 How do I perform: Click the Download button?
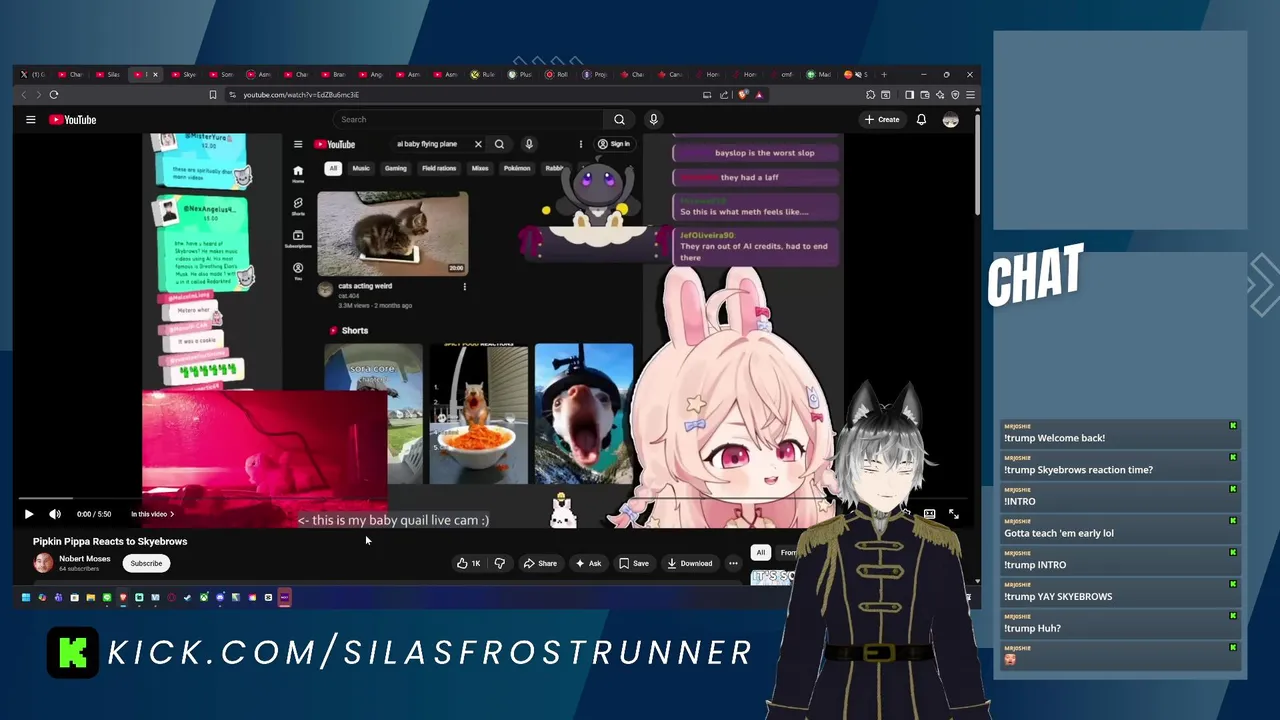tap(690, 563)
